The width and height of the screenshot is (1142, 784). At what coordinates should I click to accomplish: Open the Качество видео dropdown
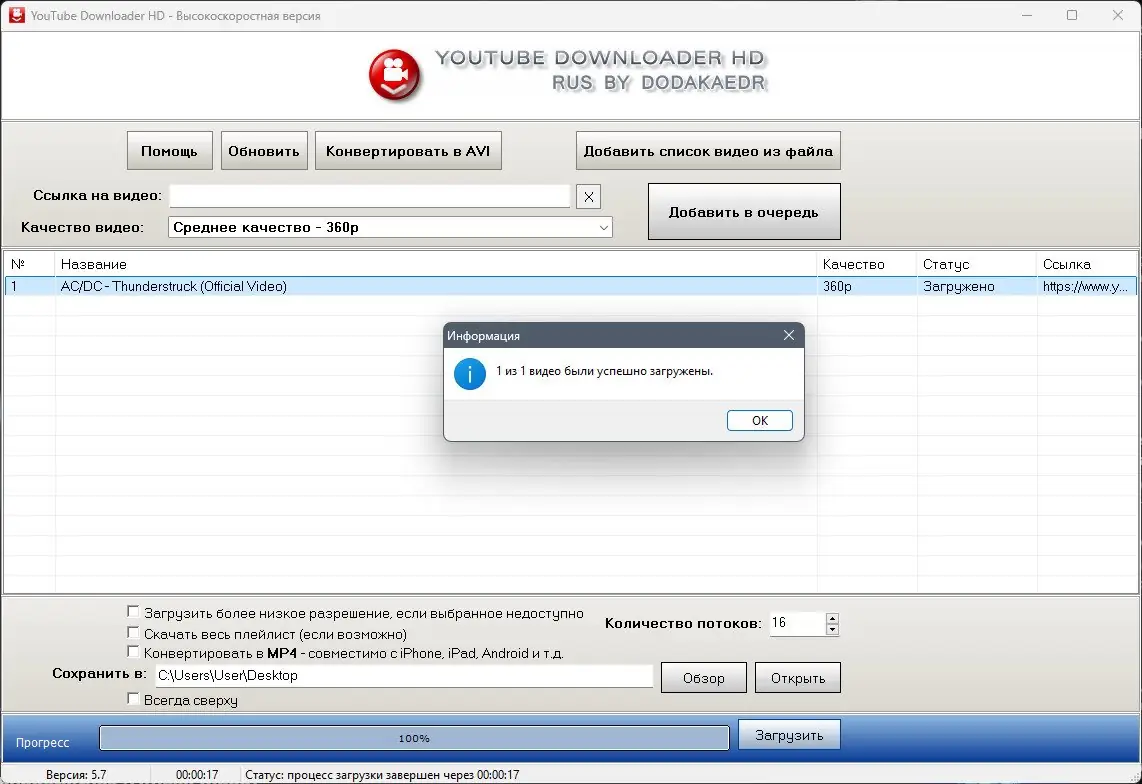pyautogui.click(x=390, y=227)
